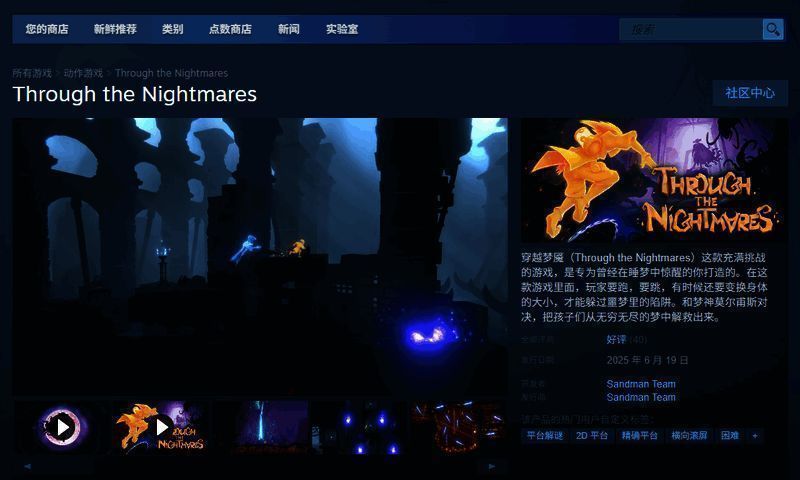Select the thumbnail with blue glowing lights
Viewport: 800px width, 480px height.
(x=360, y=427)
